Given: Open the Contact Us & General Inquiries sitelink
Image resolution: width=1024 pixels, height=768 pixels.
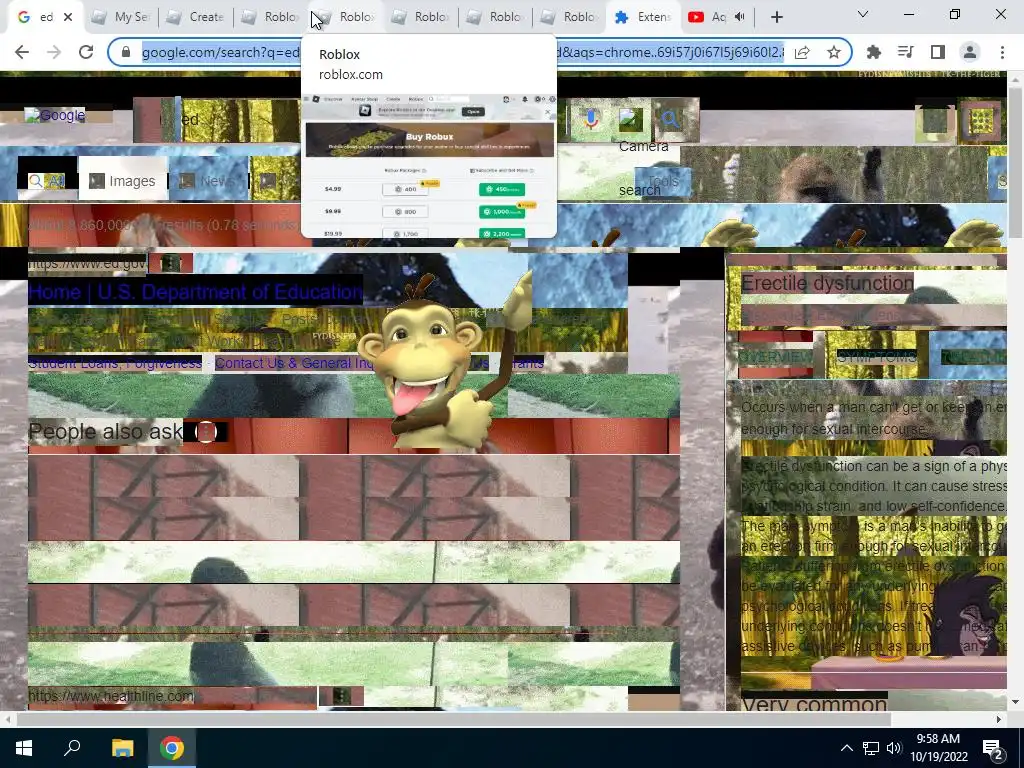Looking at the screenshot, I should coord(297,363).
